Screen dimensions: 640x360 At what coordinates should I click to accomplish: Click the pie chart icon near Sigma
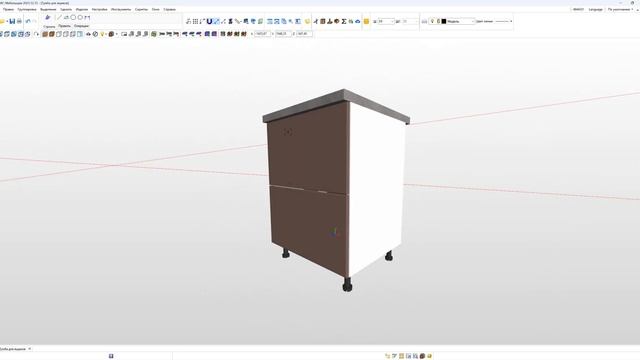(x=337, y=21)
